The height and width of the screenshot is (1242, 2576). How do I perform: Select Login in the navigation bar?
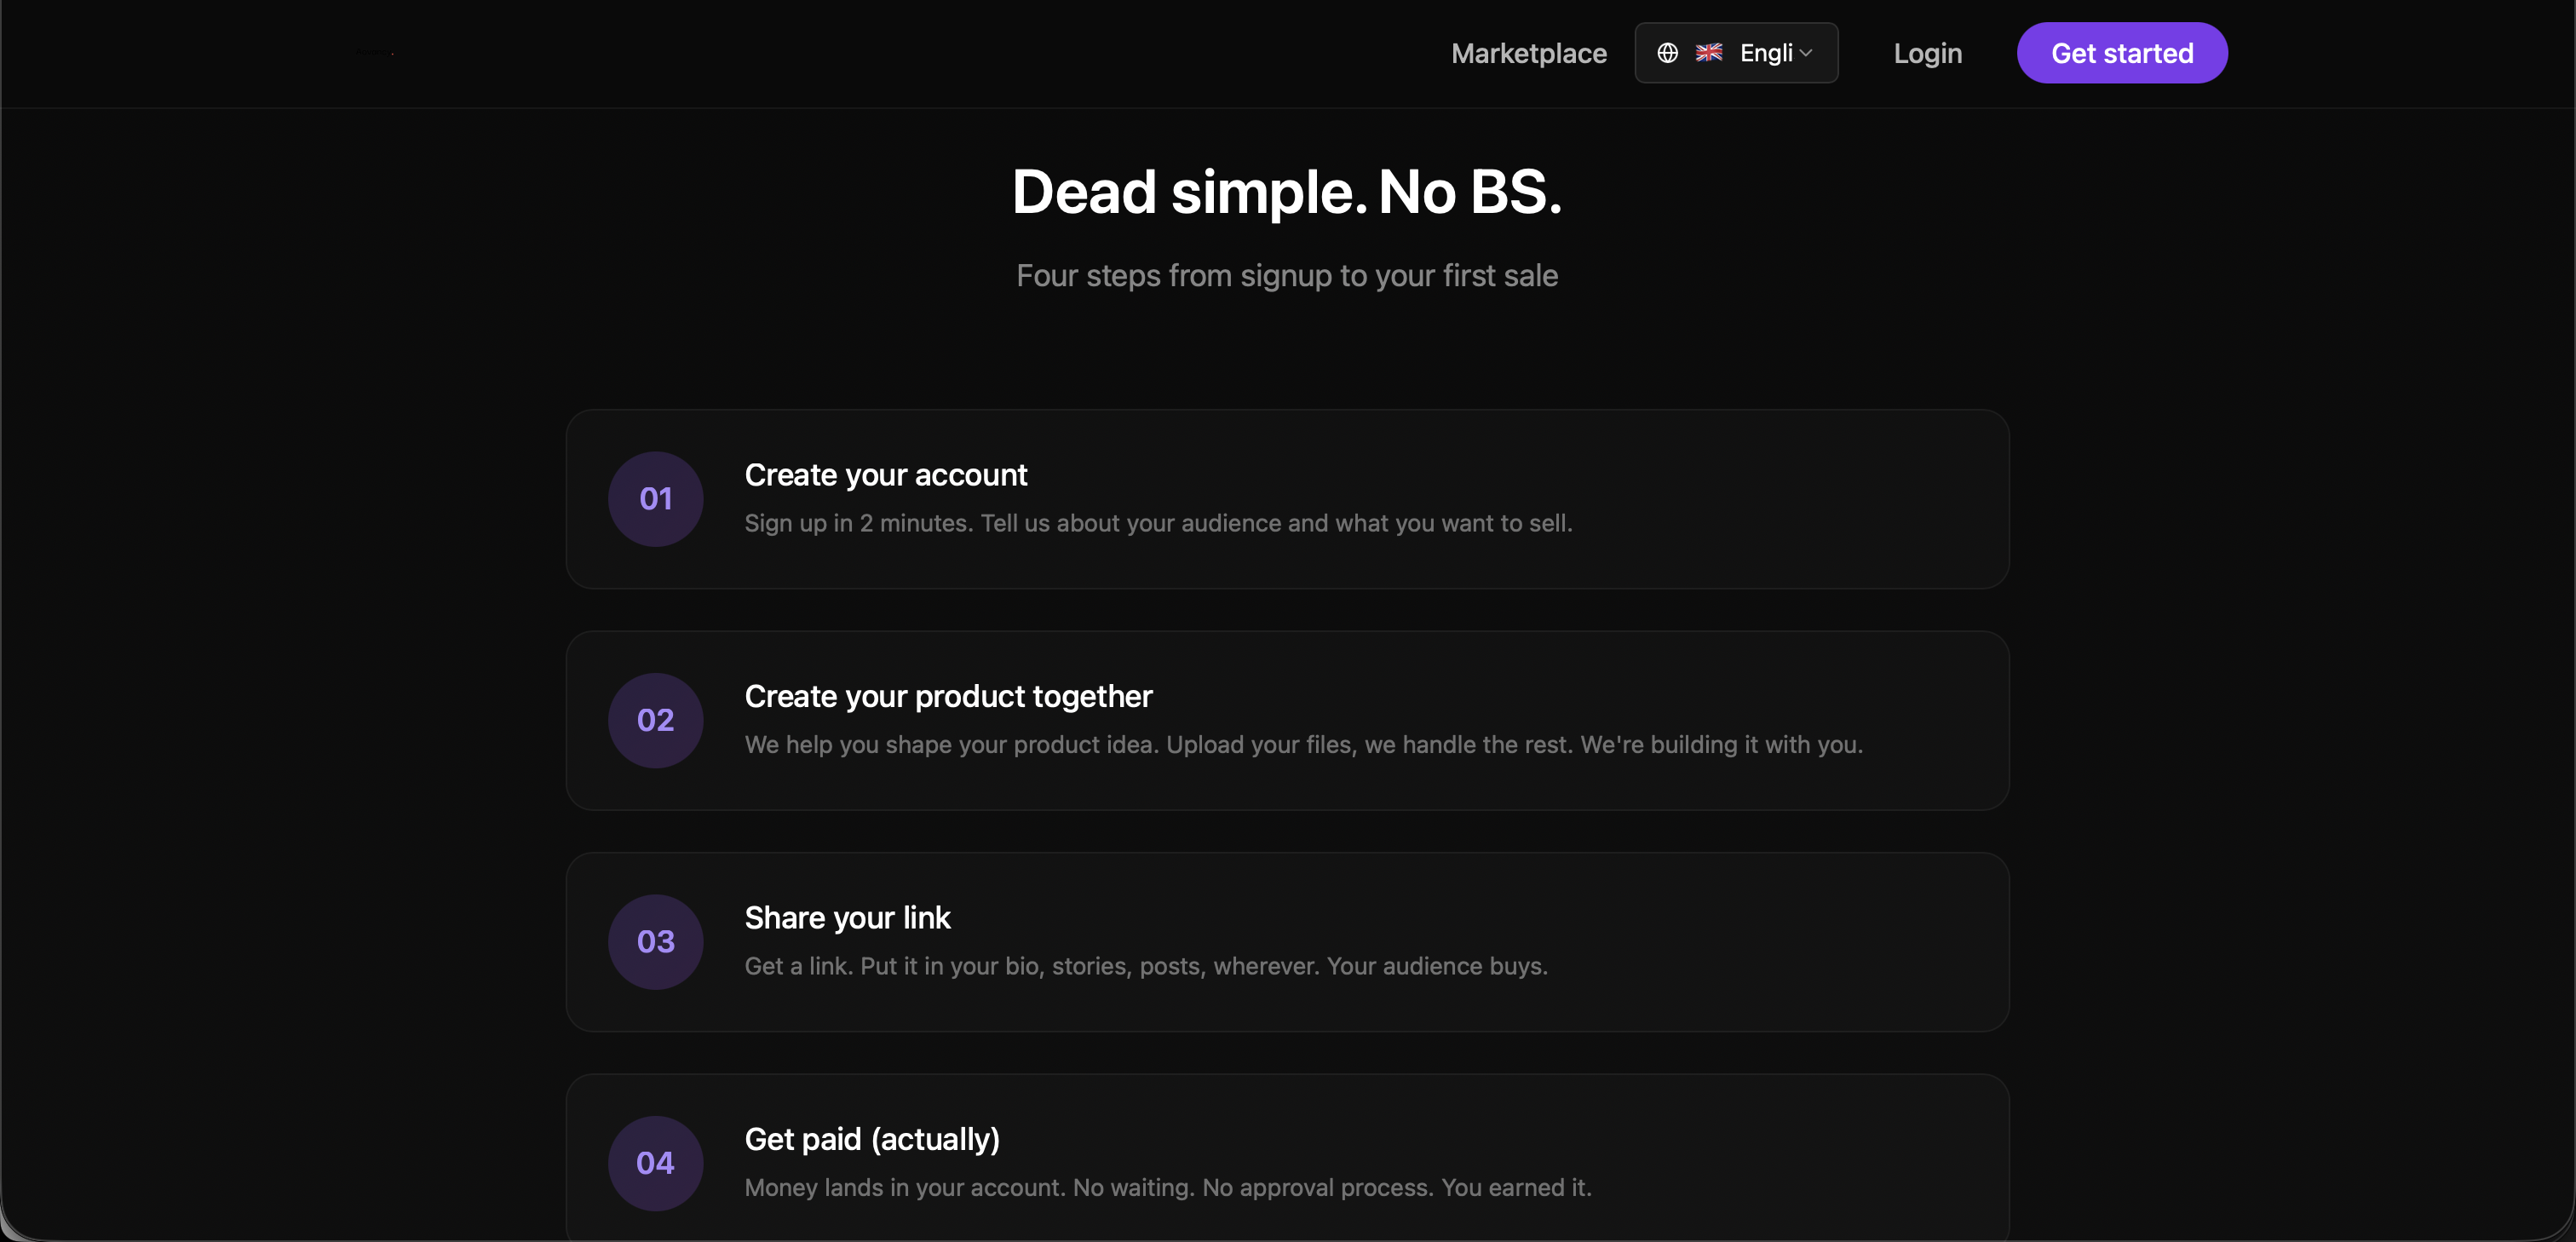[1926, 53]
